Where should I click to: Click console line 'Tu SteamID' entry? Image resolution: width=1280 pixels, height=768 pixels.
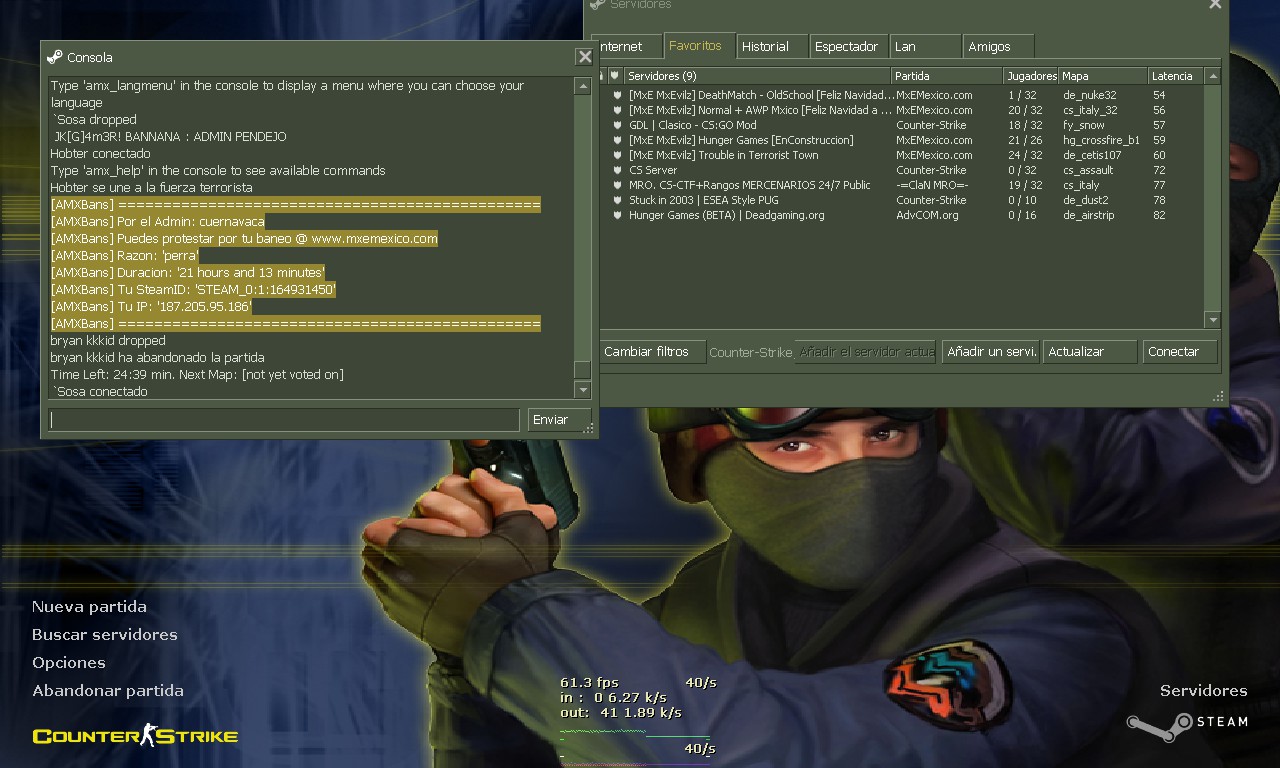point(193,290)
